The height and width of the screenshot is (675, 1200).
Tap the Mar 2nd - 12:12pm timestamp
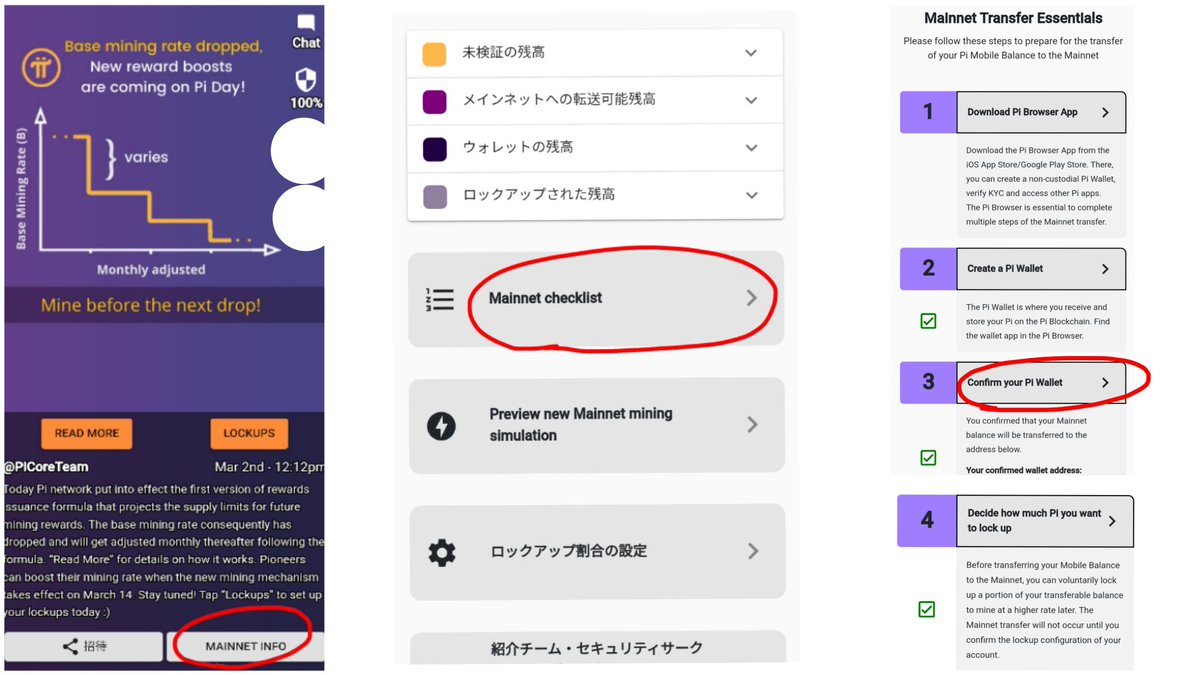tap(269, 467)
